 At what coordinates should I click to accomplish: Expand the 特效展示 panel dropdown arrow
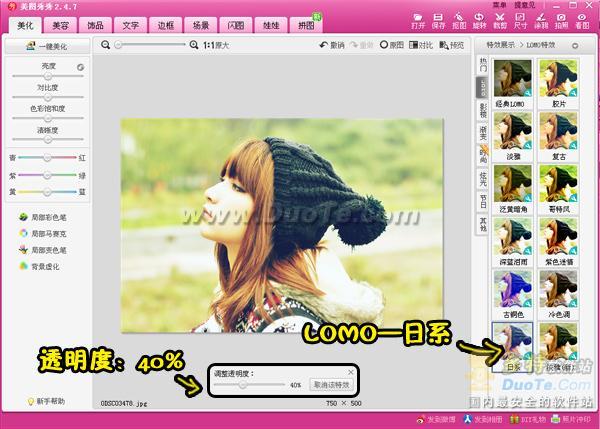coord(575,46)
